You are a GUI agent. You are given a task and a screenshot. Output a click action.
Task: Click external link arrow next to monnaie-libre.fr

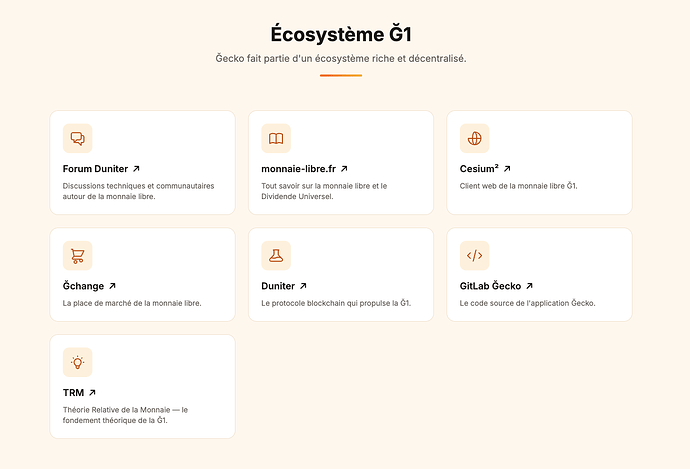click(x=344, y=169)
